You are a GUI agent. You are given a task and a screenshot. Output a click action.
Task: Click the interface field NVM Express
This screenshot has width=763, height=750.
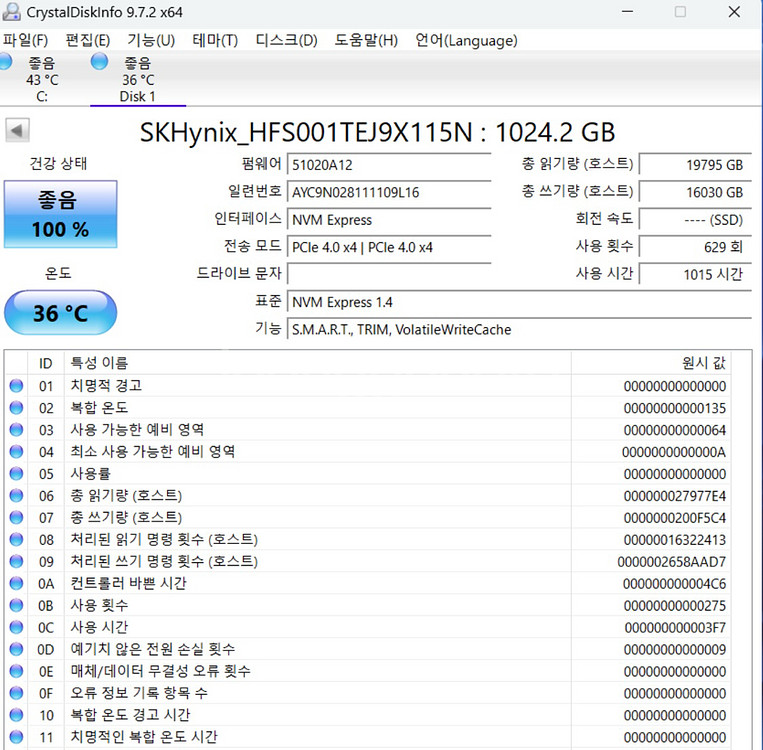click(389, 220)
